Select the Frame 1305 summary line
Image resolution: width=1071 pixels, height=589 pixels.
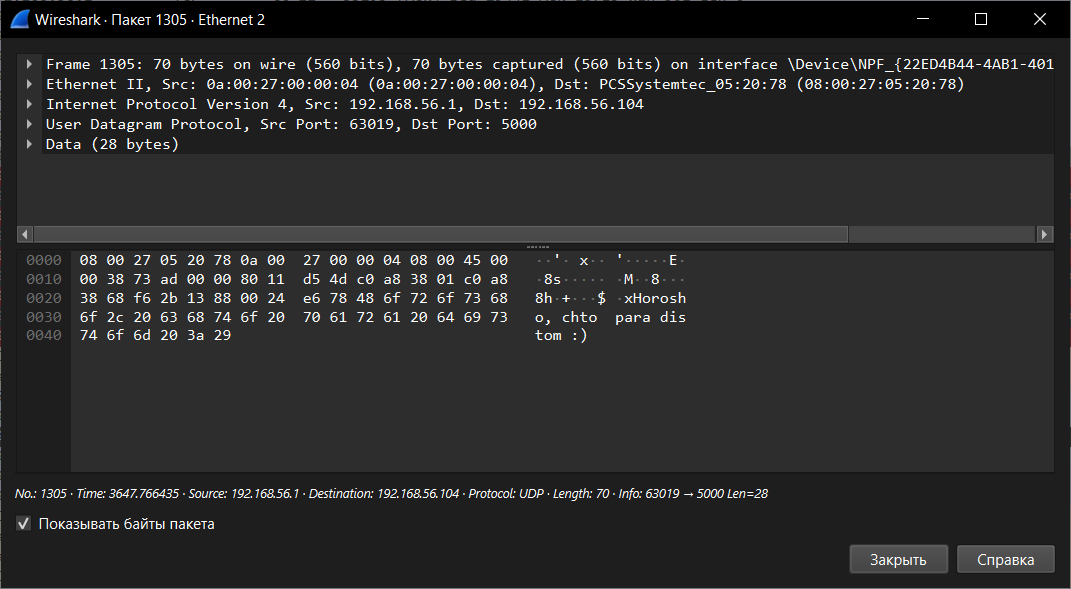(549, 64)
